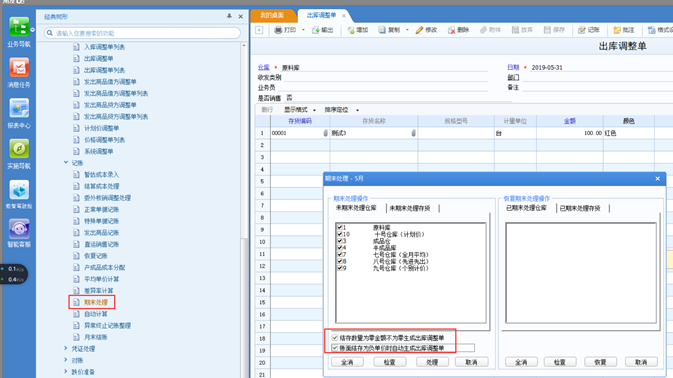Click lookup icon in 存货名称 cell 测试3
This screenshot has width=673, height=378.
pos(413,133)
